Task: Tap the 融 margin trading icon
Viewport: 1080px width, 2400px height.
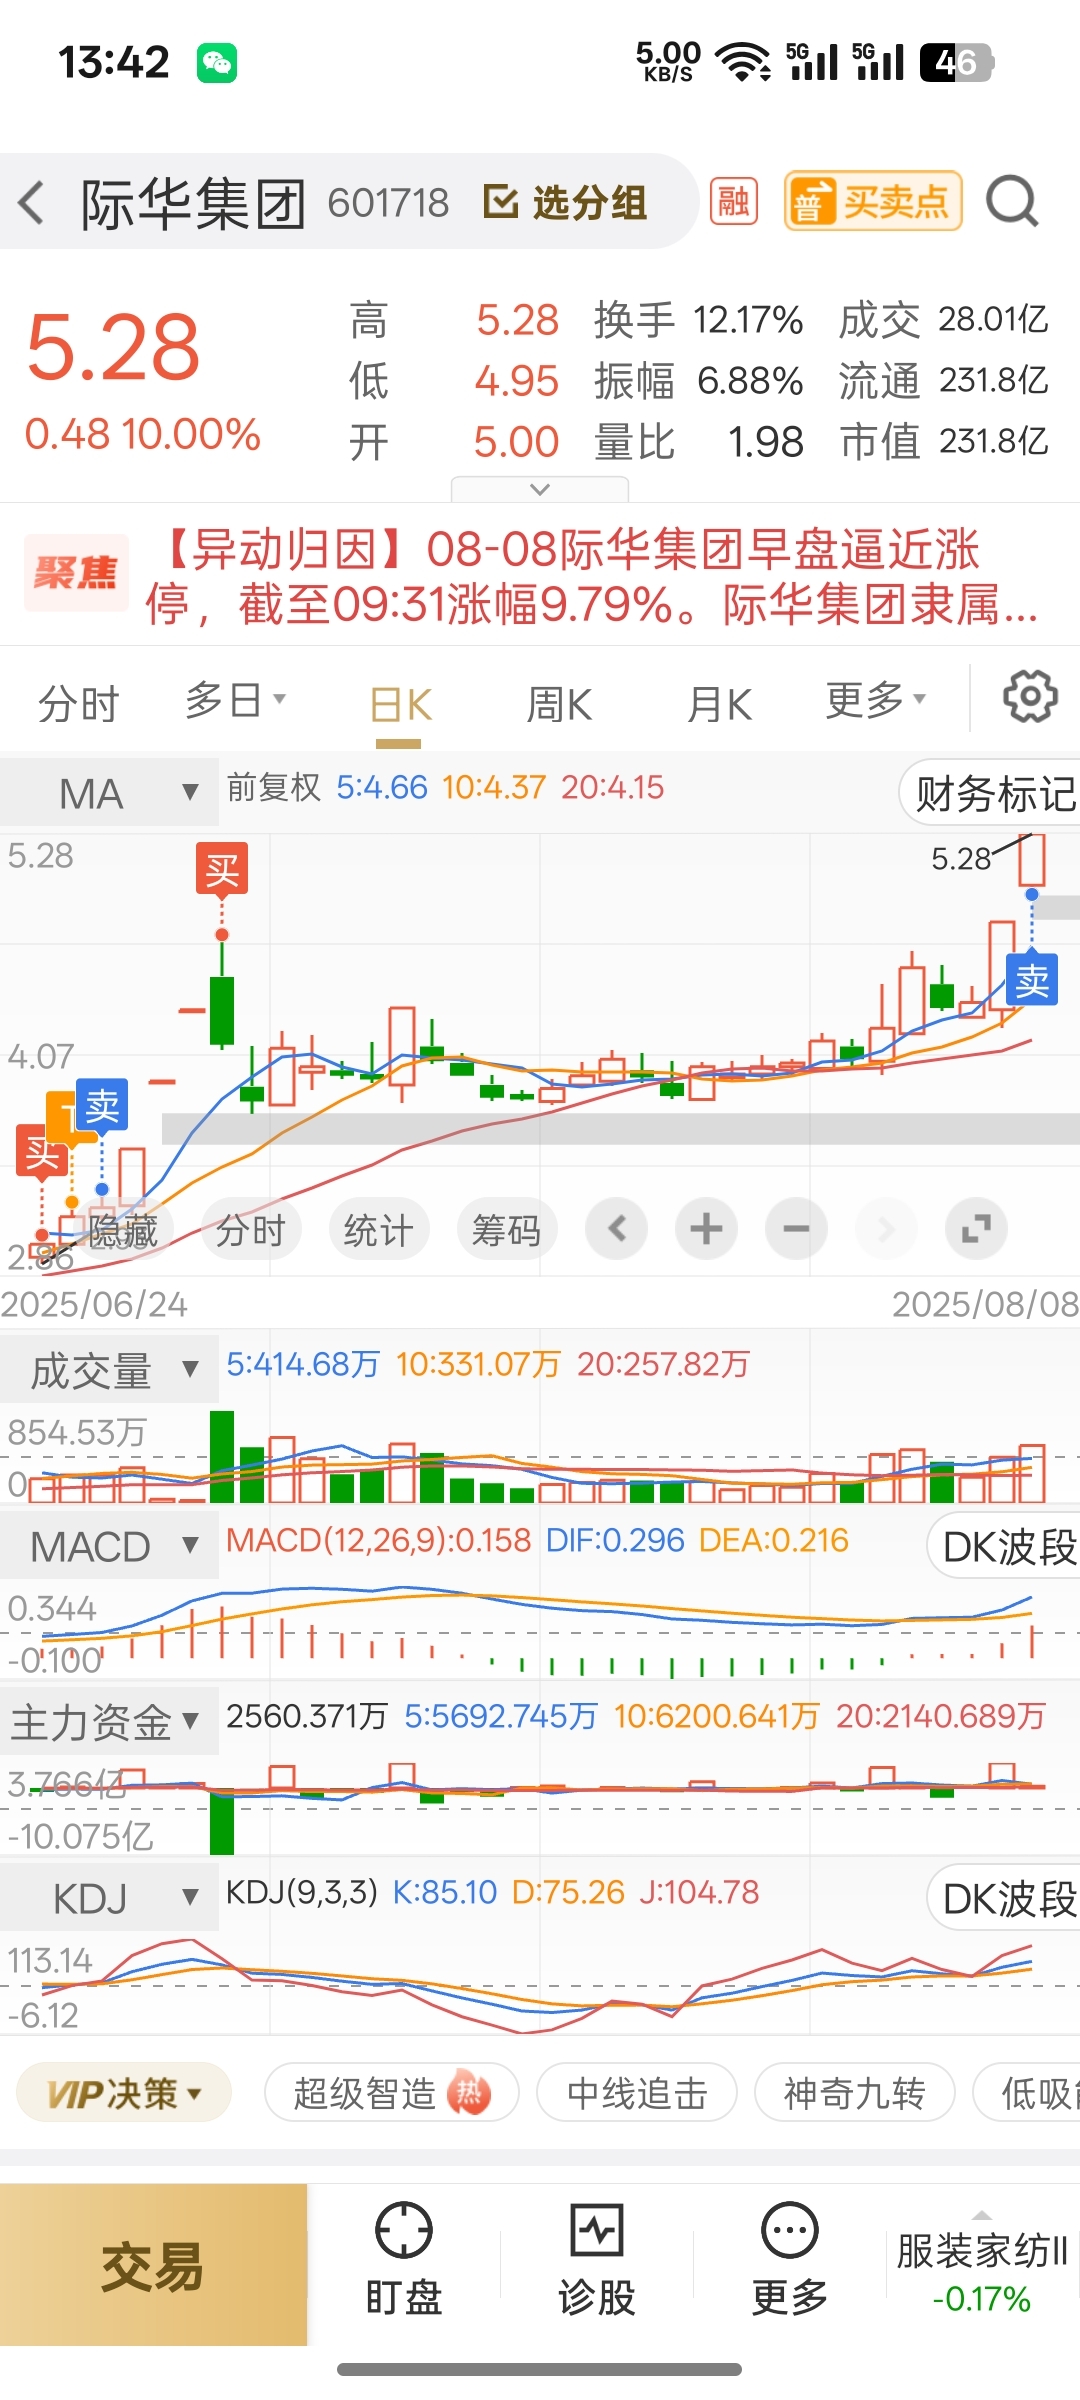Action: [x=734, y=202]
